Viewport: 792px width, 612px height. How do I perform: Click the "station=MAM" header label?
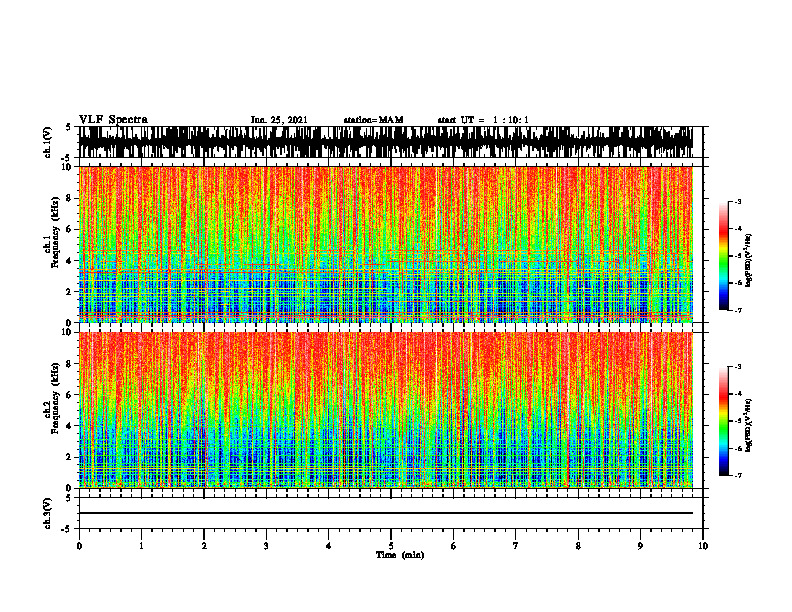coord(373,120)
